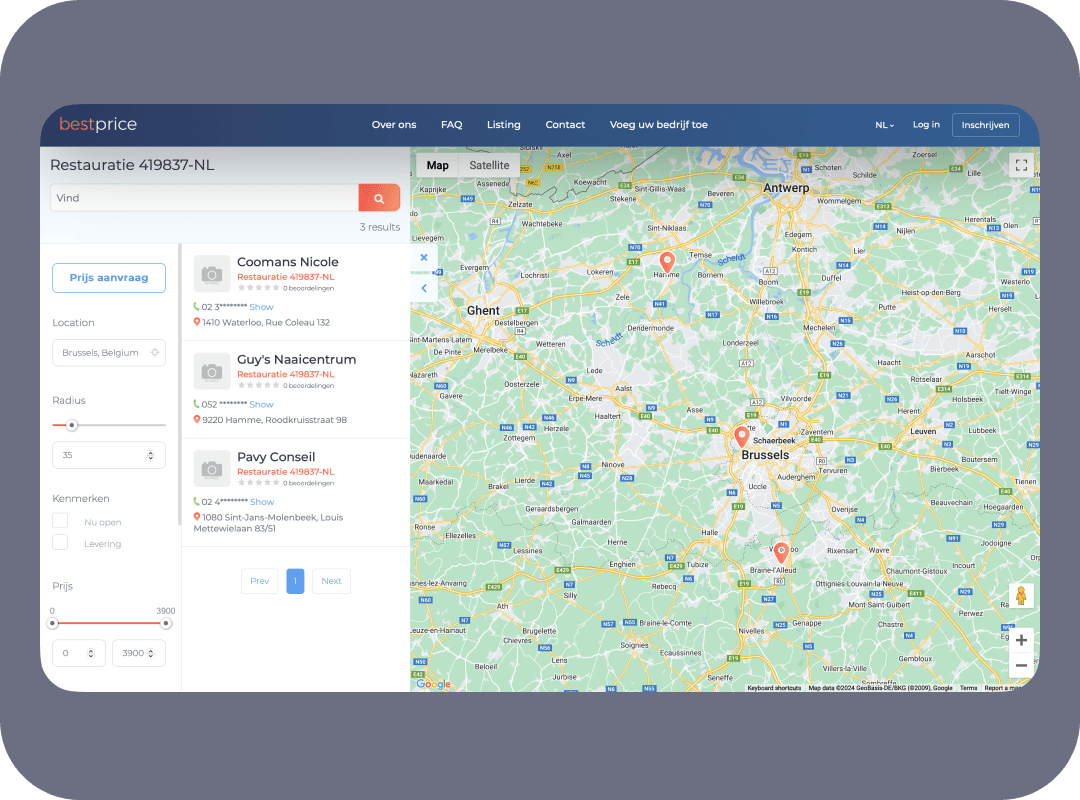
Task: Enable the Levering checkbox
Action: click(61, 543)
